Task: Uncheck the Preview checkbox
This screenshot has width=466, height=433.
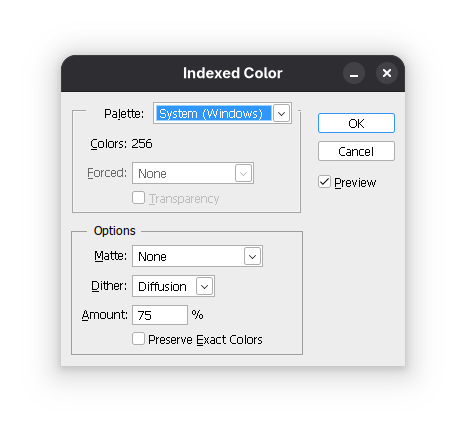Action: pos(324,182)
